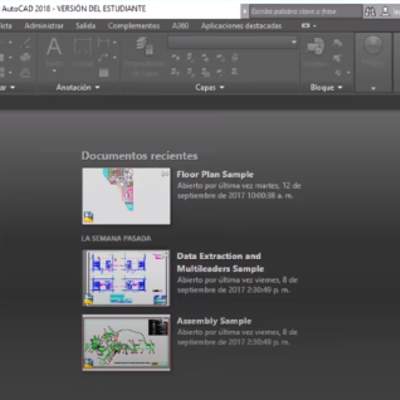Expand the arrow left of search box
The image size is (400, 400).
245,11
